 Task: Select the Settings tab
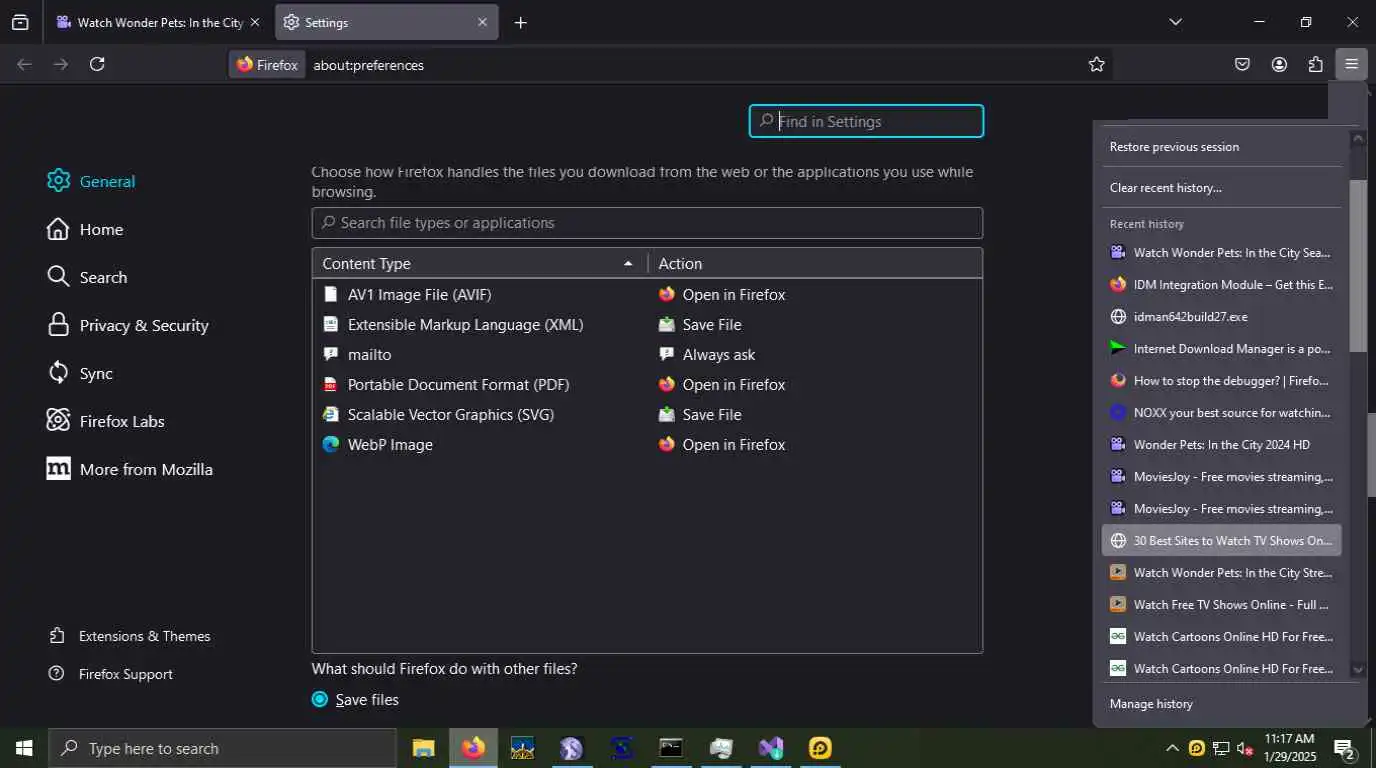(385, 22)
